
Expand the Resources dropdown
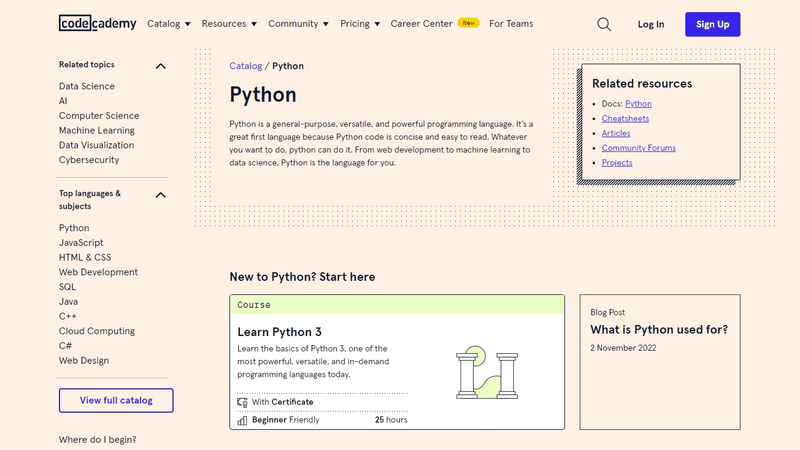[x=229, y=23]
